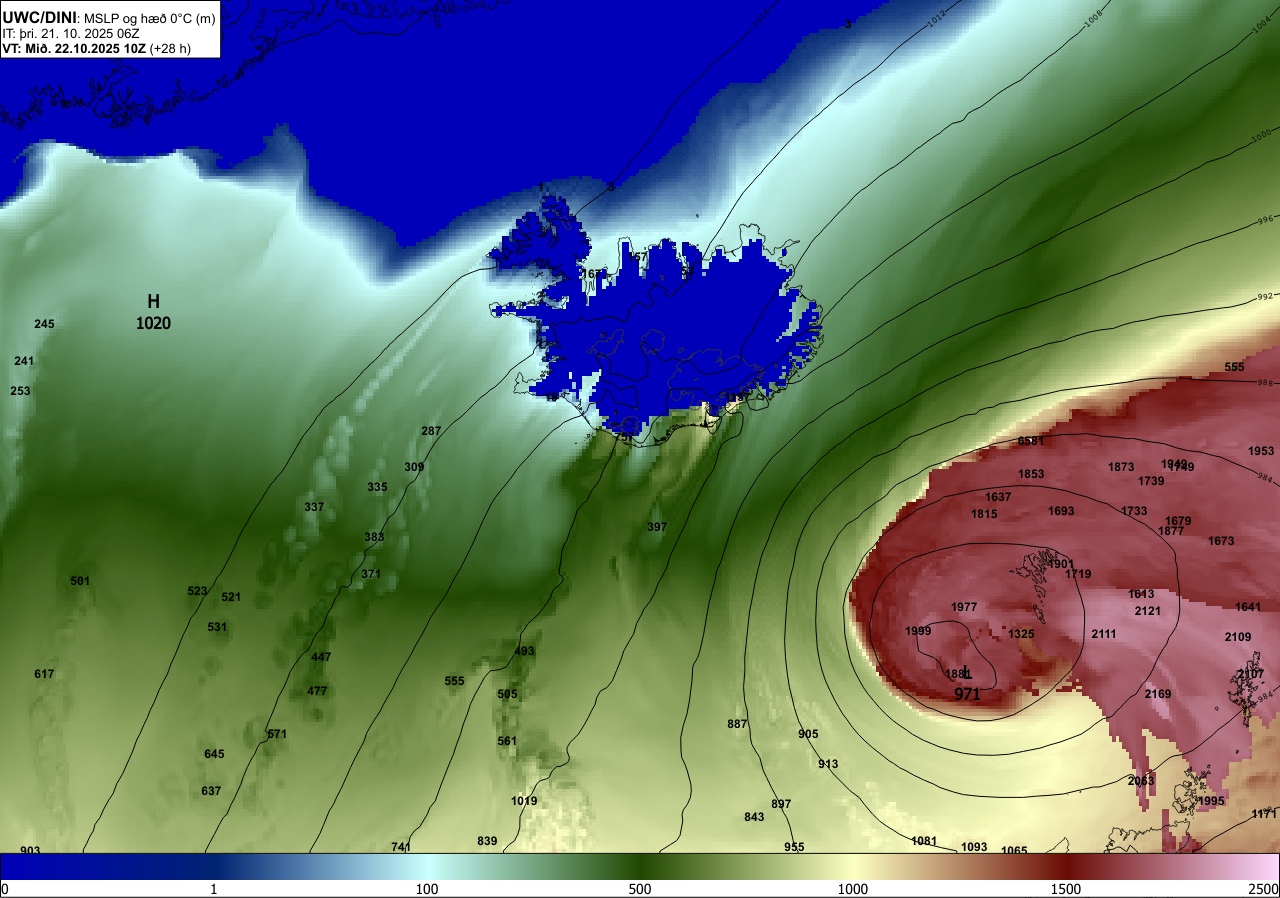Click the 241 height value

tap(24, 361)
